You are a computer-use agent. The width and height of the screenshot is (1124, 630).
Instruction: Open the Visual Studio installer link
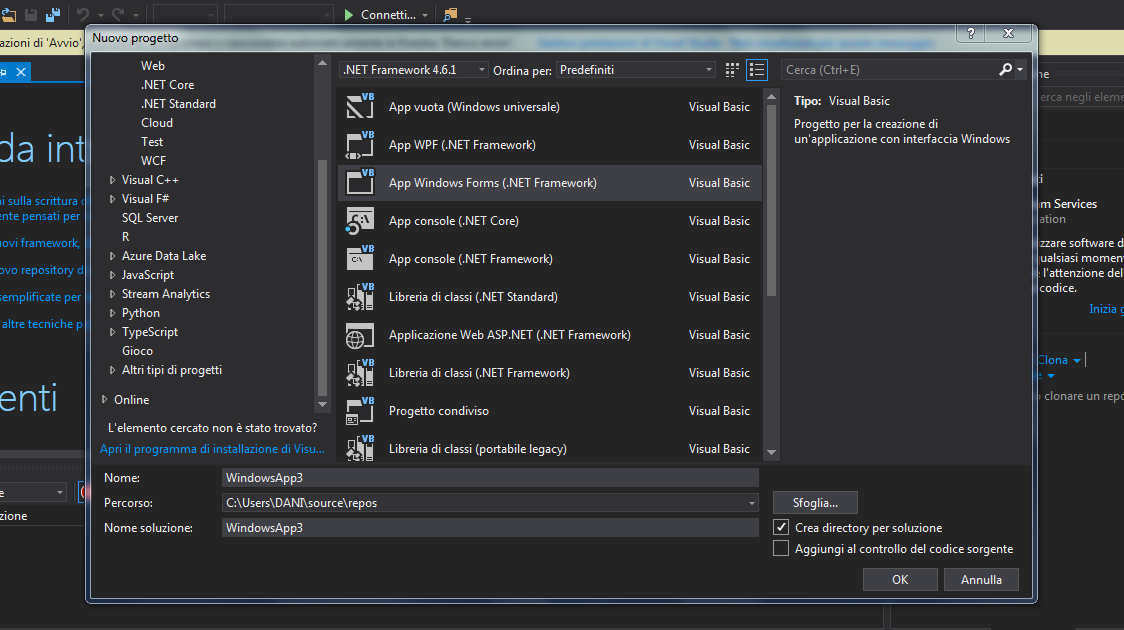coord(212,449)
